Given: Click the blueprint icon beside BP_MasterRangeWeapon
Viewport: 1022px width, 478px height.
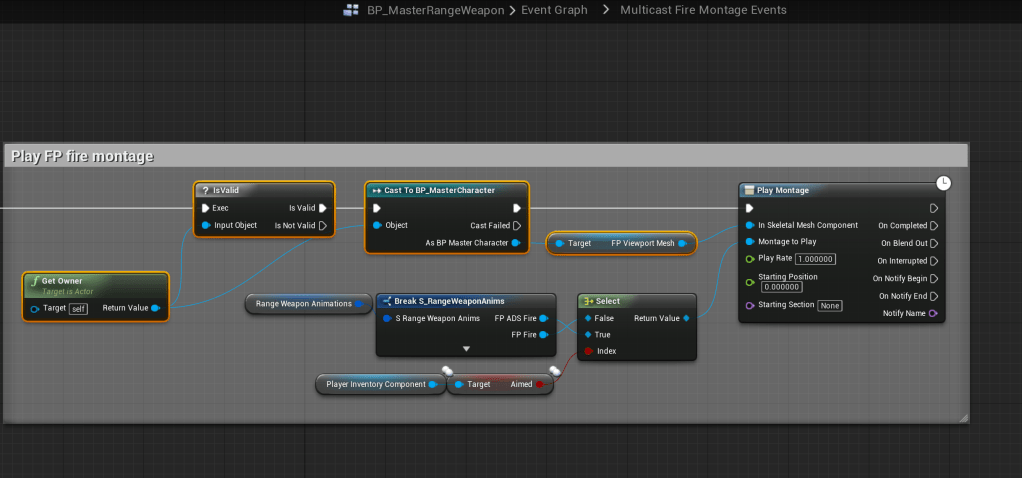Looking at the screenshot, I should [350, 10].
